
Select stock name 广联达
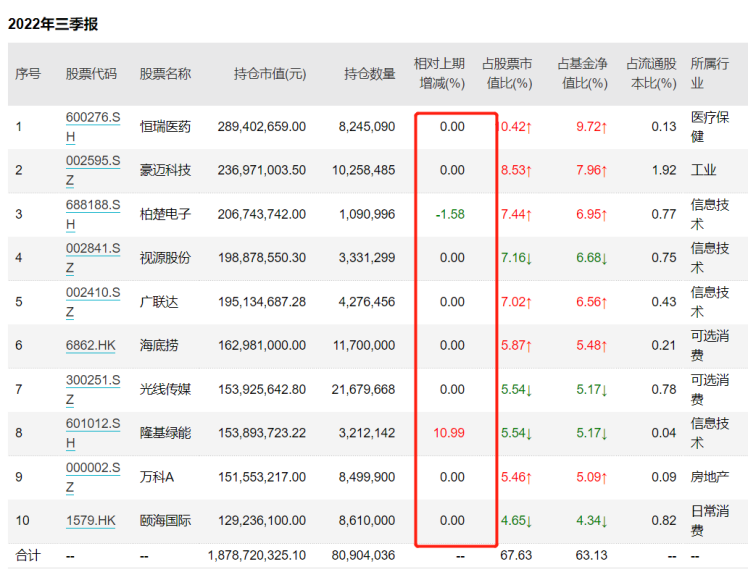[x=159, y=302]
